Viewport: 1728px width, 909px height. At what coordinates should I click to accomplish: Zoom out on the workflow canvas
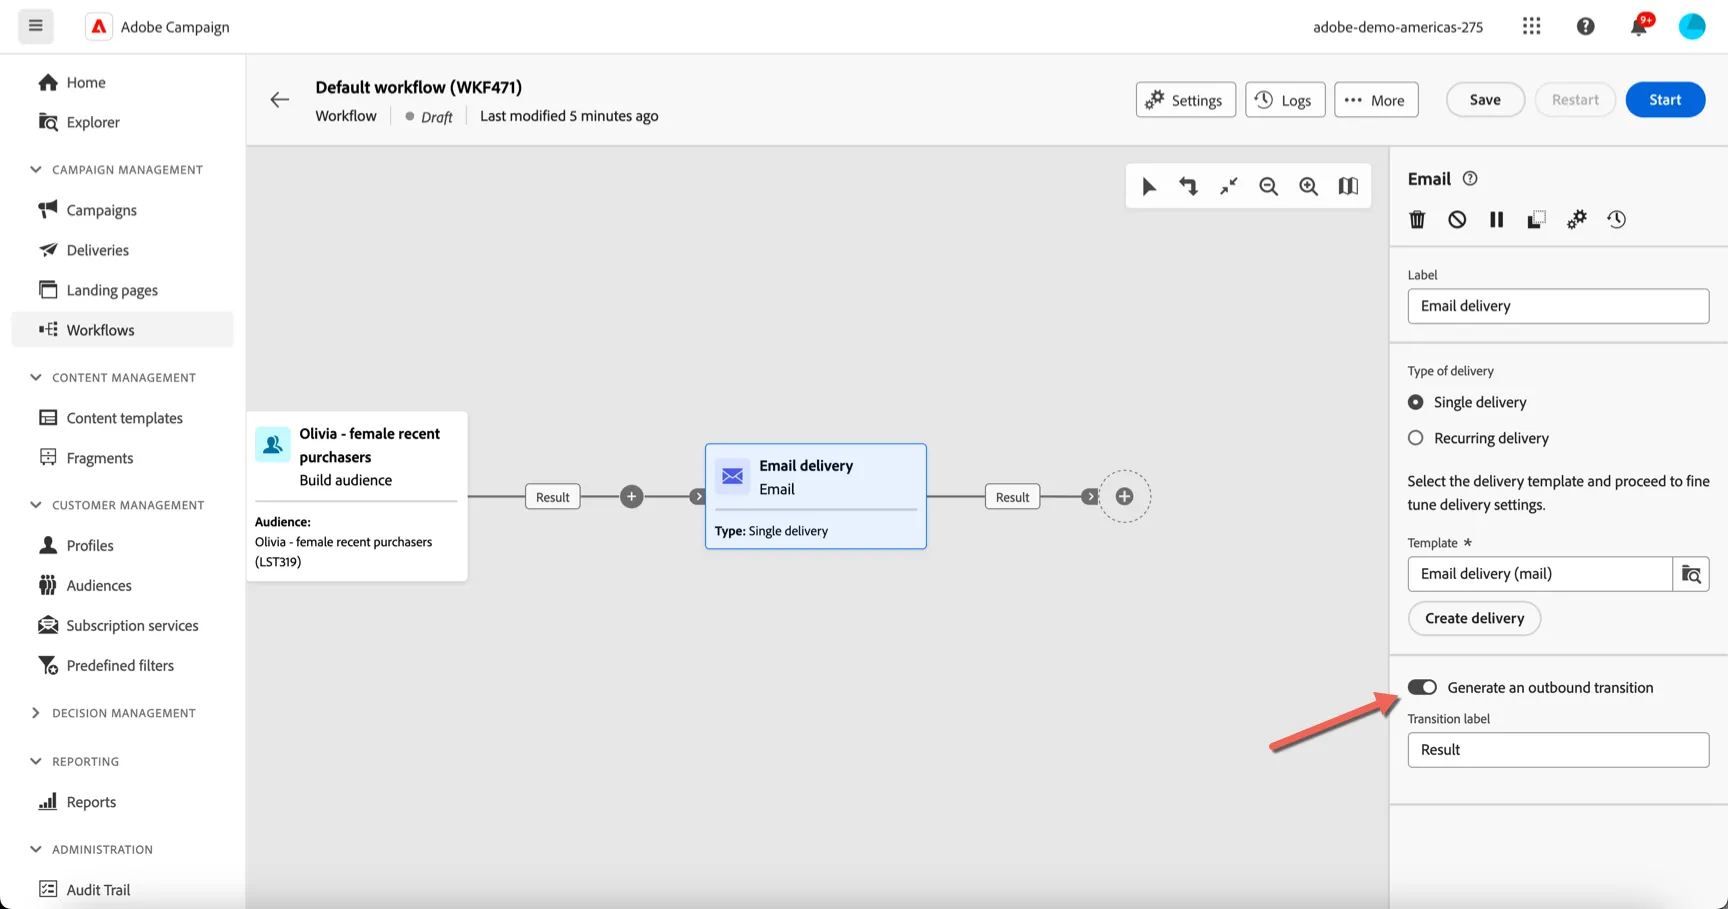[x=1268, y=186]
